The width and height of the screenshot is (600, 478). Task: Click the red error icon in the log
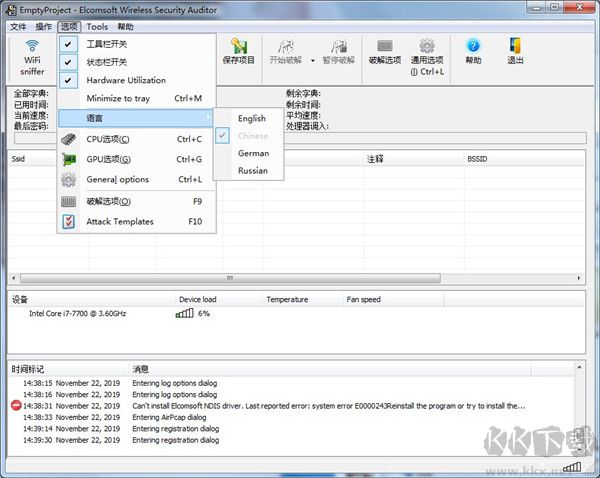click(16, 405)
